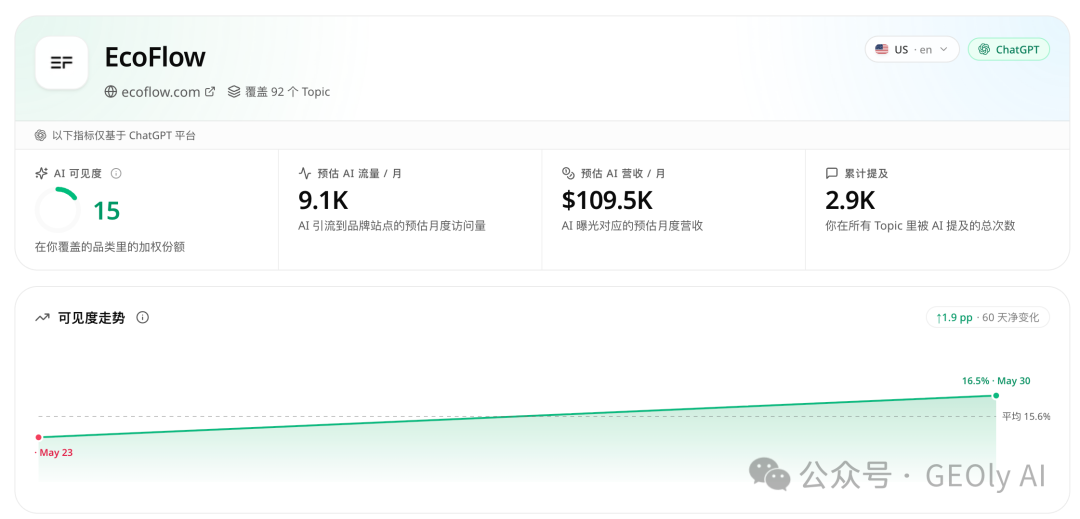Viewport: 1080px width, 519px height.
Task: Click the chat bubble icon beside 累计提及
Action: [x=831, y=173]
